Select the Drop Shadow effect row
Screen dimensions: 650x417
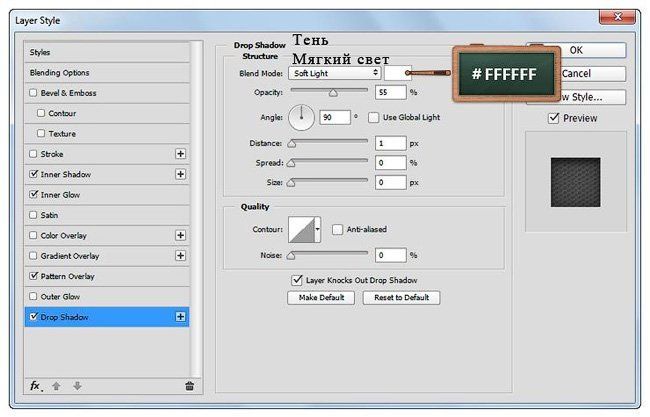[107, 317]
